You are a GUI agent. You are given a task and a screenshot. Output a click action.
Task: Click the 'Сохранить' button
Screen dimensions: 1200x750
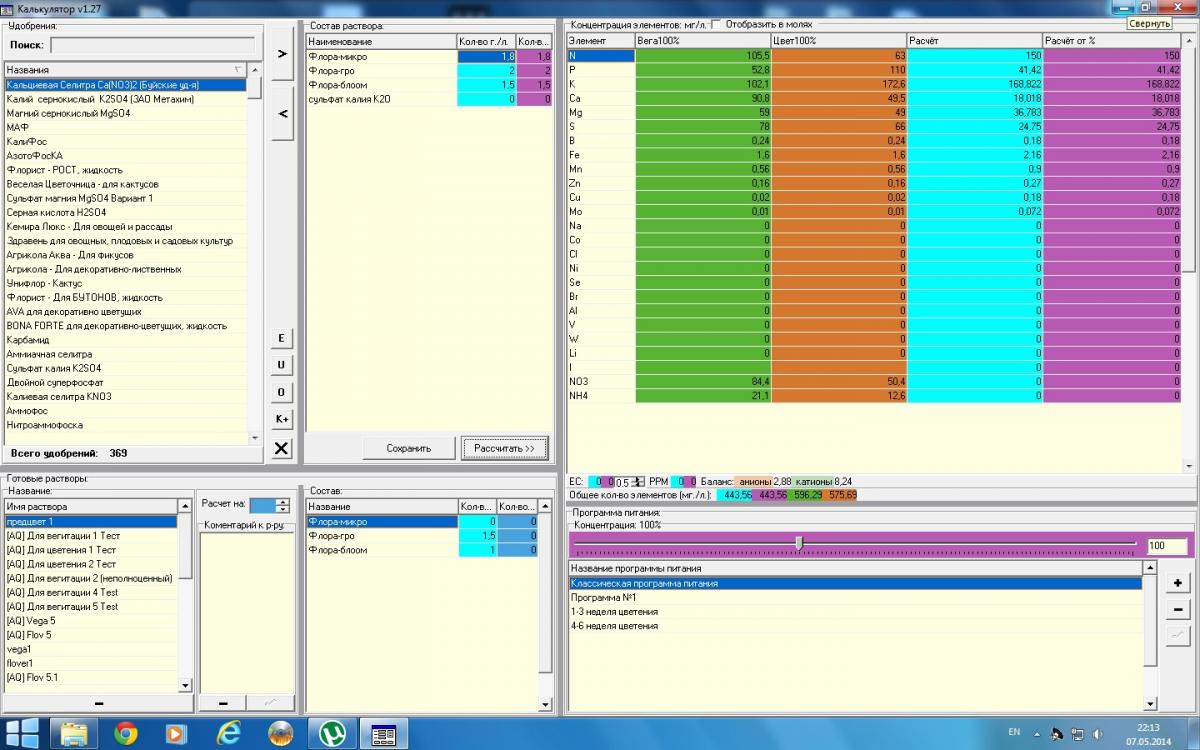click(x=408, y=448)
